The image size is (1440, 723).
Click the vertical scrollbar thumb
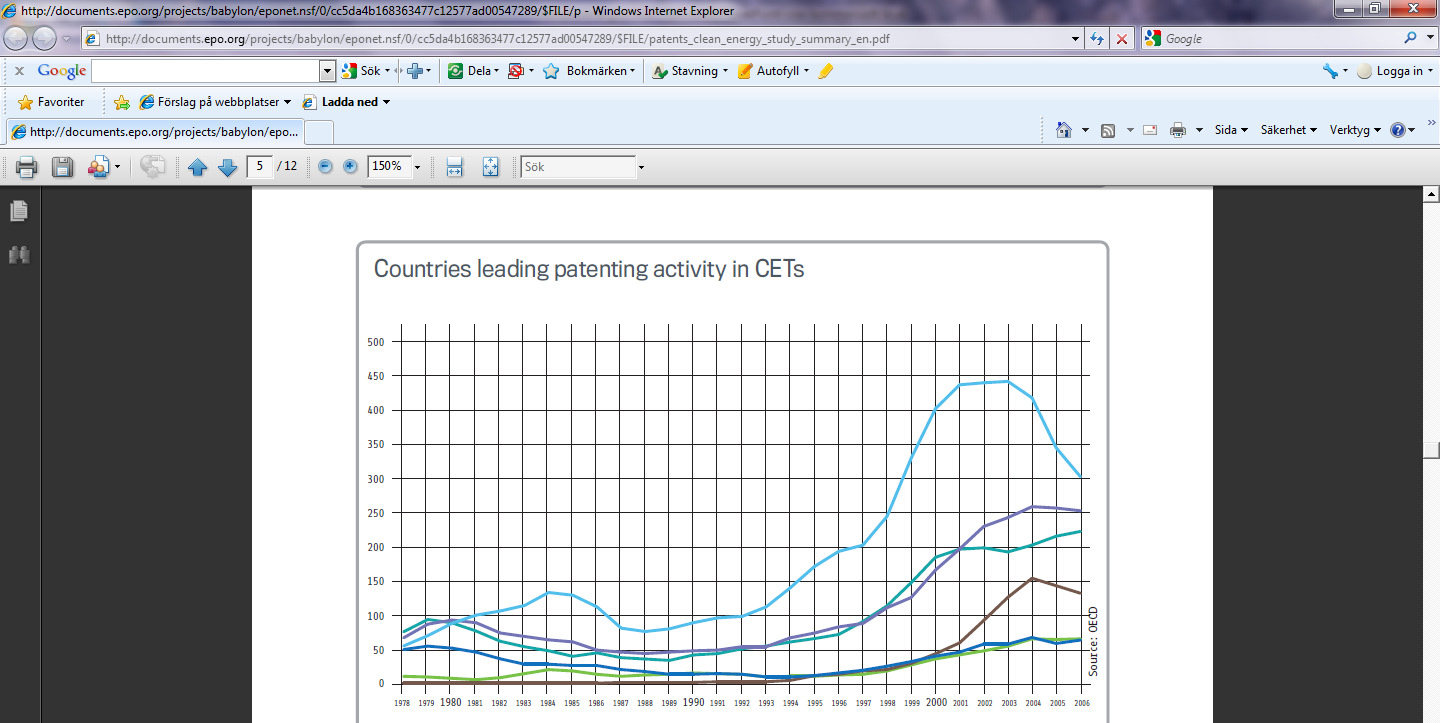tap(1431, 450)
